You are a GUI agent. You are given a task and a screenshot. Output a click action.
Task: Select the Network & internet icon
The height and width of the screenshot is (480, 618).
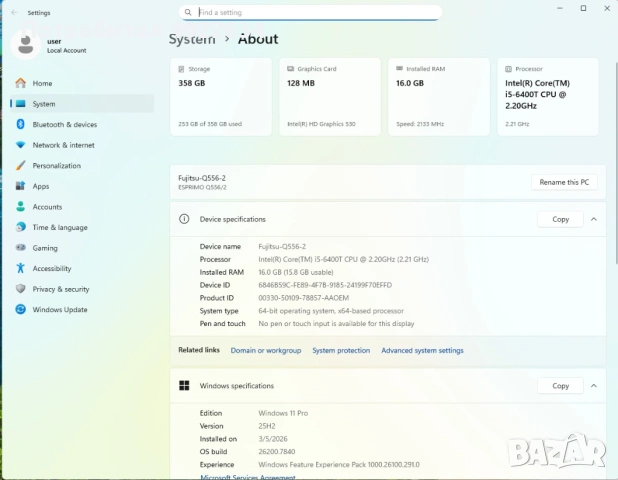click(x=20, y=145)
